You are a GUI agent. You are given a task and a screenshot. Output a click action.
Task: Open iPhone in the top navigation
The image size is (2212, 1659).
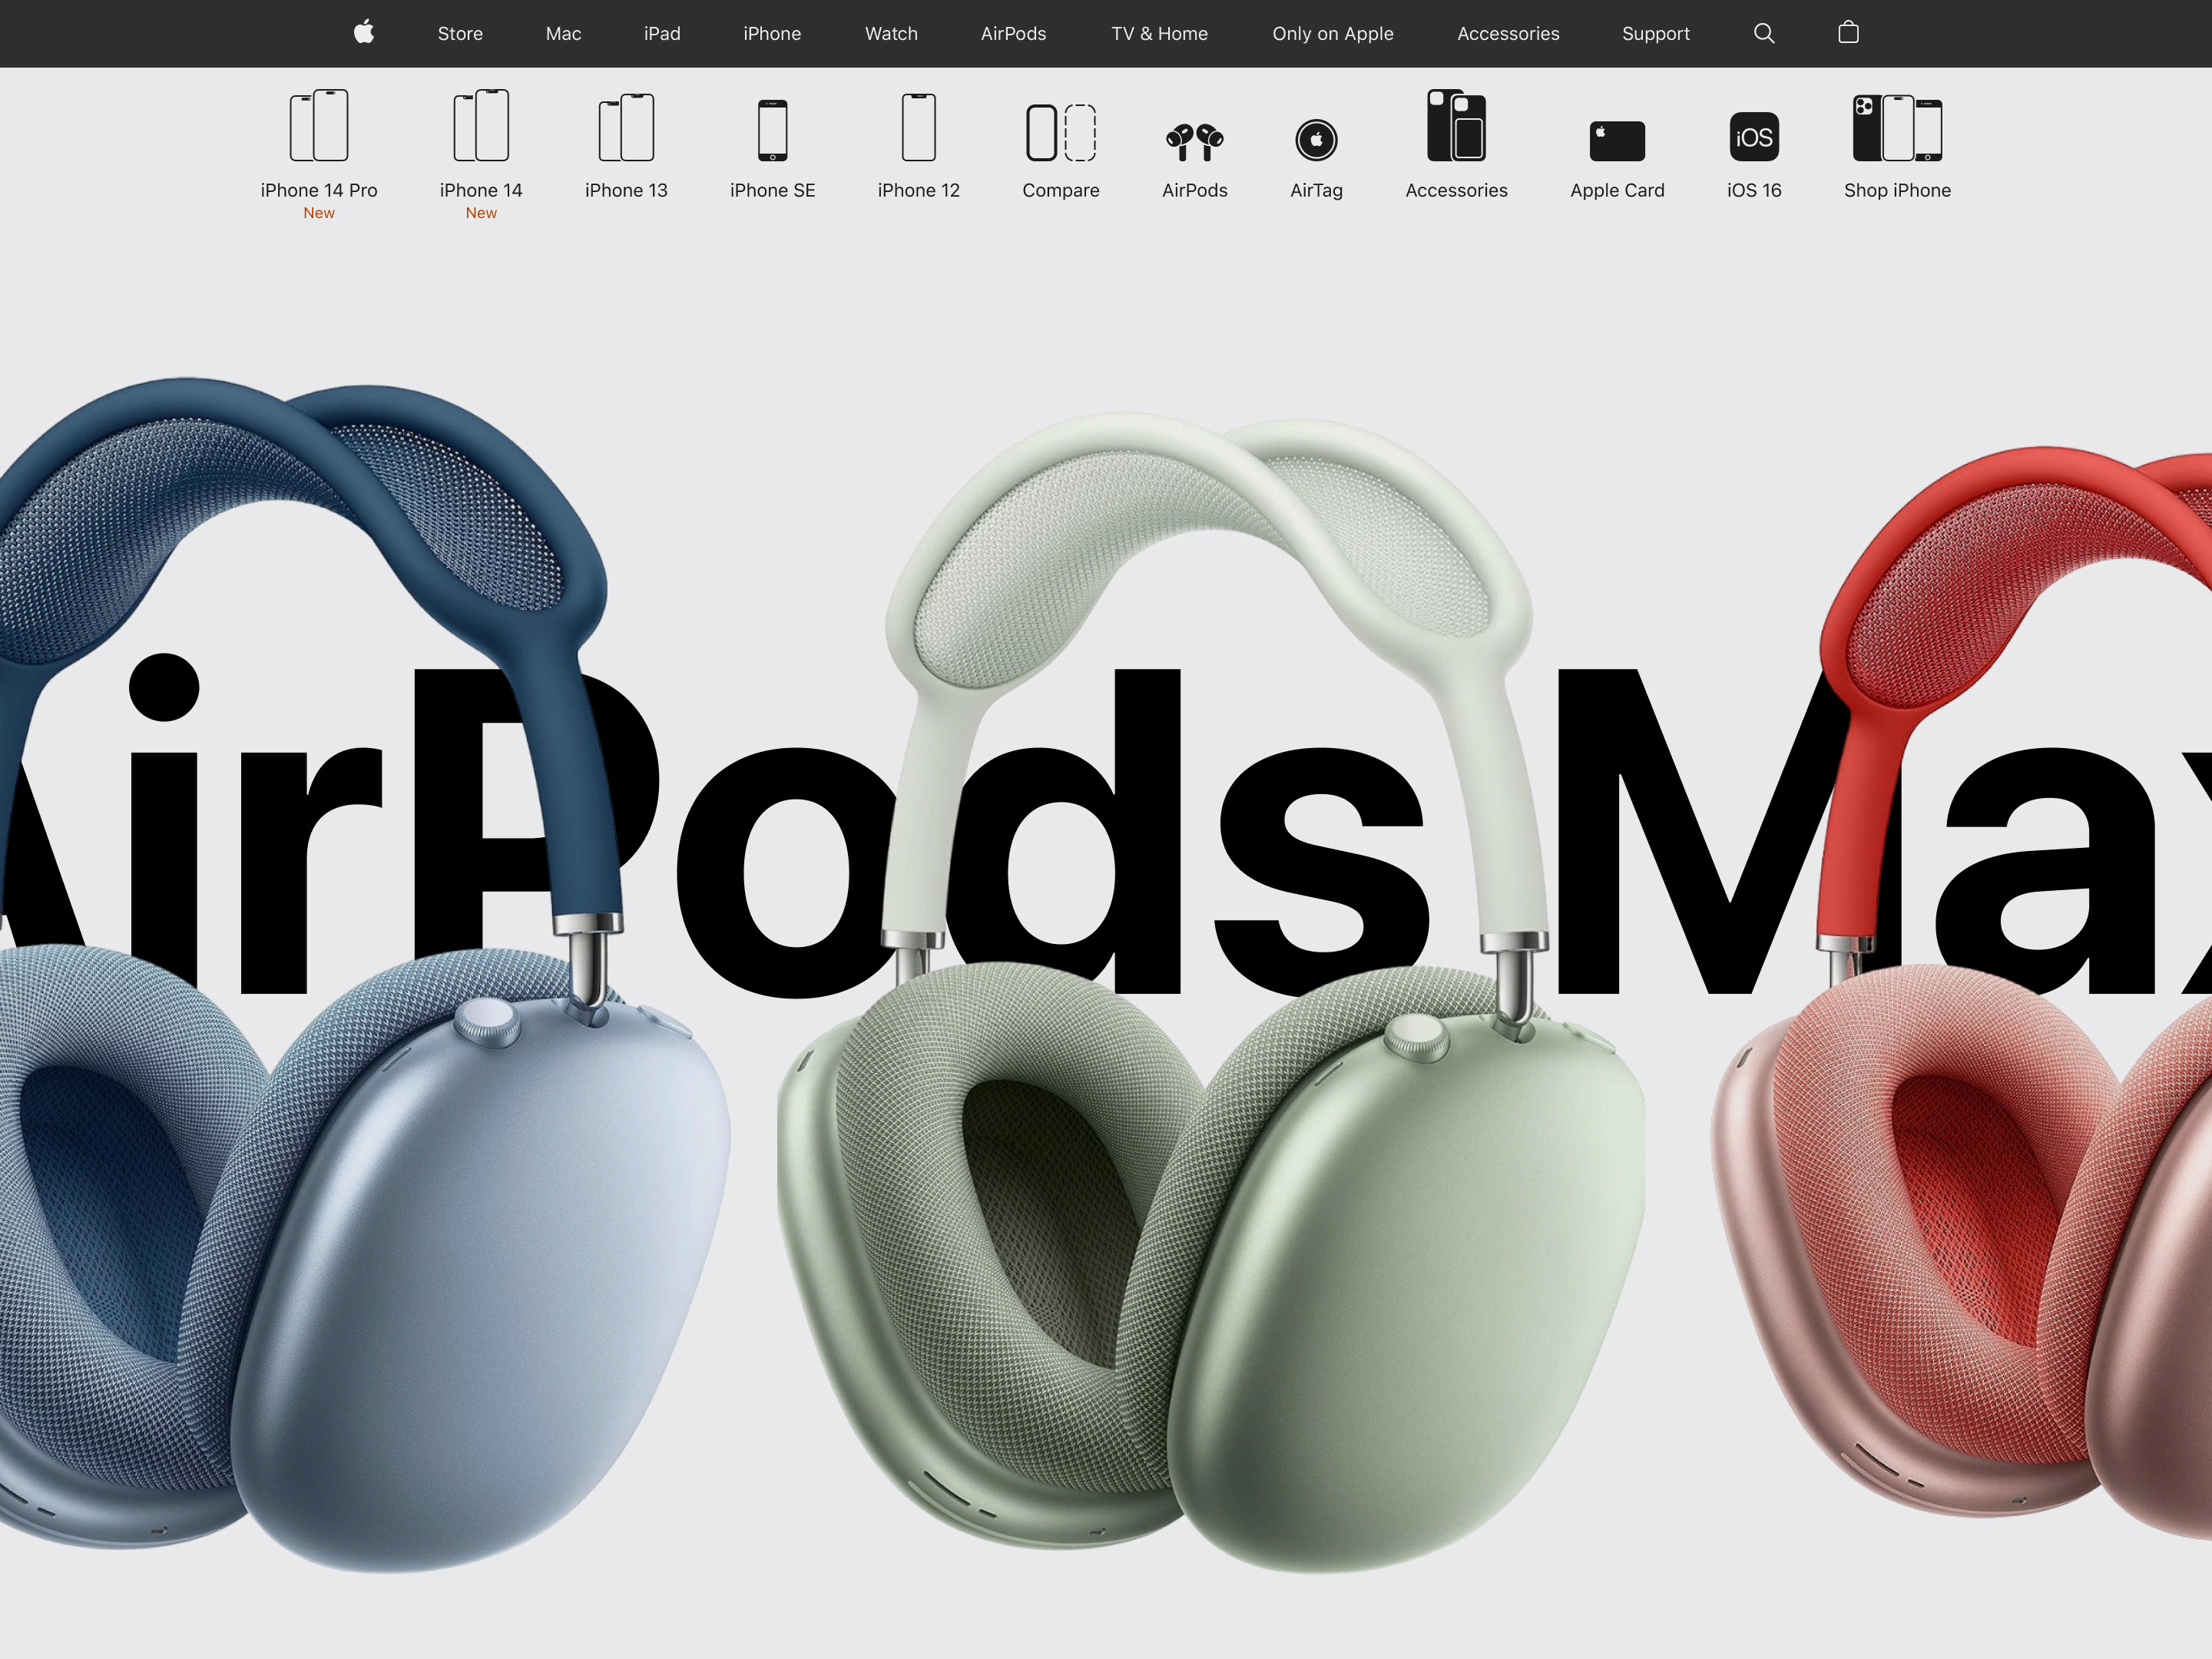coord(772,33)
